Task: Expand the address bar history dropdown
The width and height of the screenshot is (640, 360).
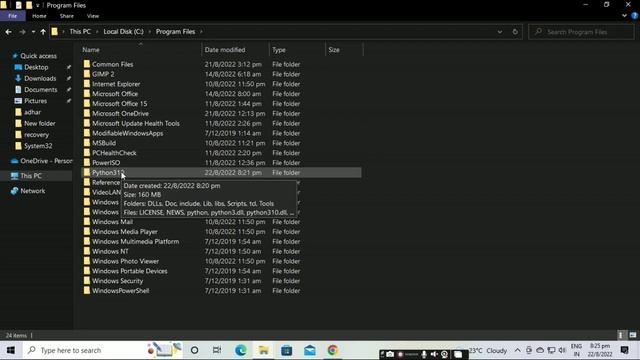Action: coord(500,32)
